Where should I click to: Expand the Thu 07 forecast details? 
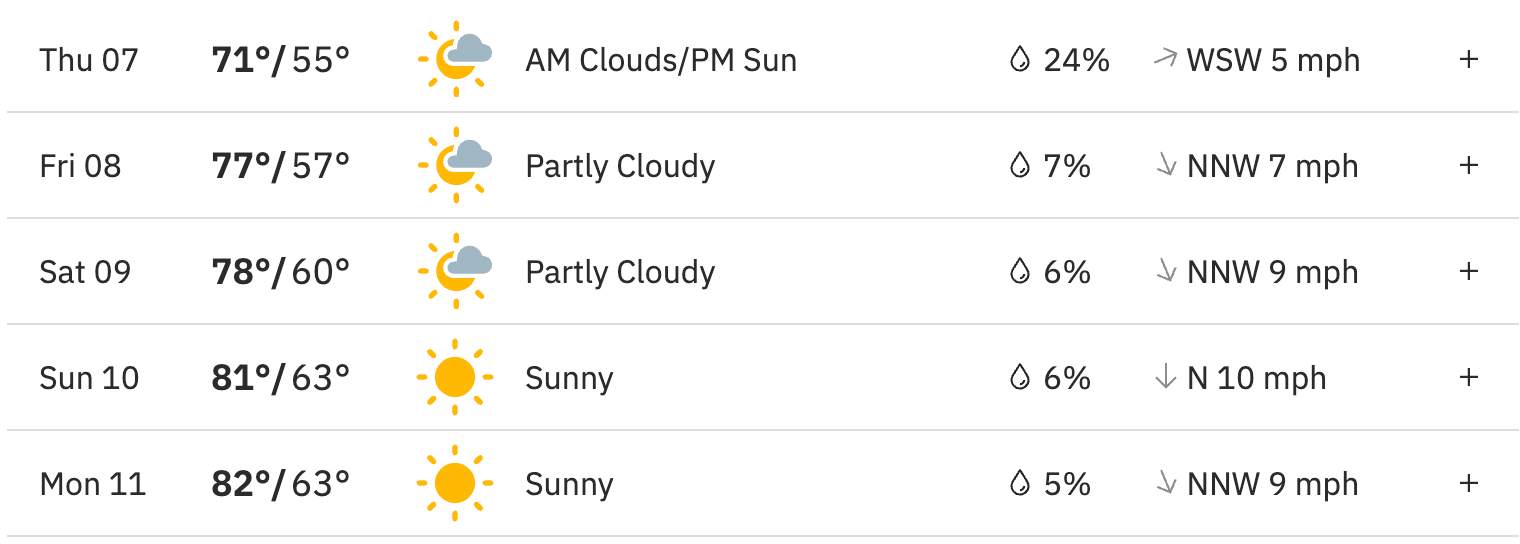(x=1468, y=59)
